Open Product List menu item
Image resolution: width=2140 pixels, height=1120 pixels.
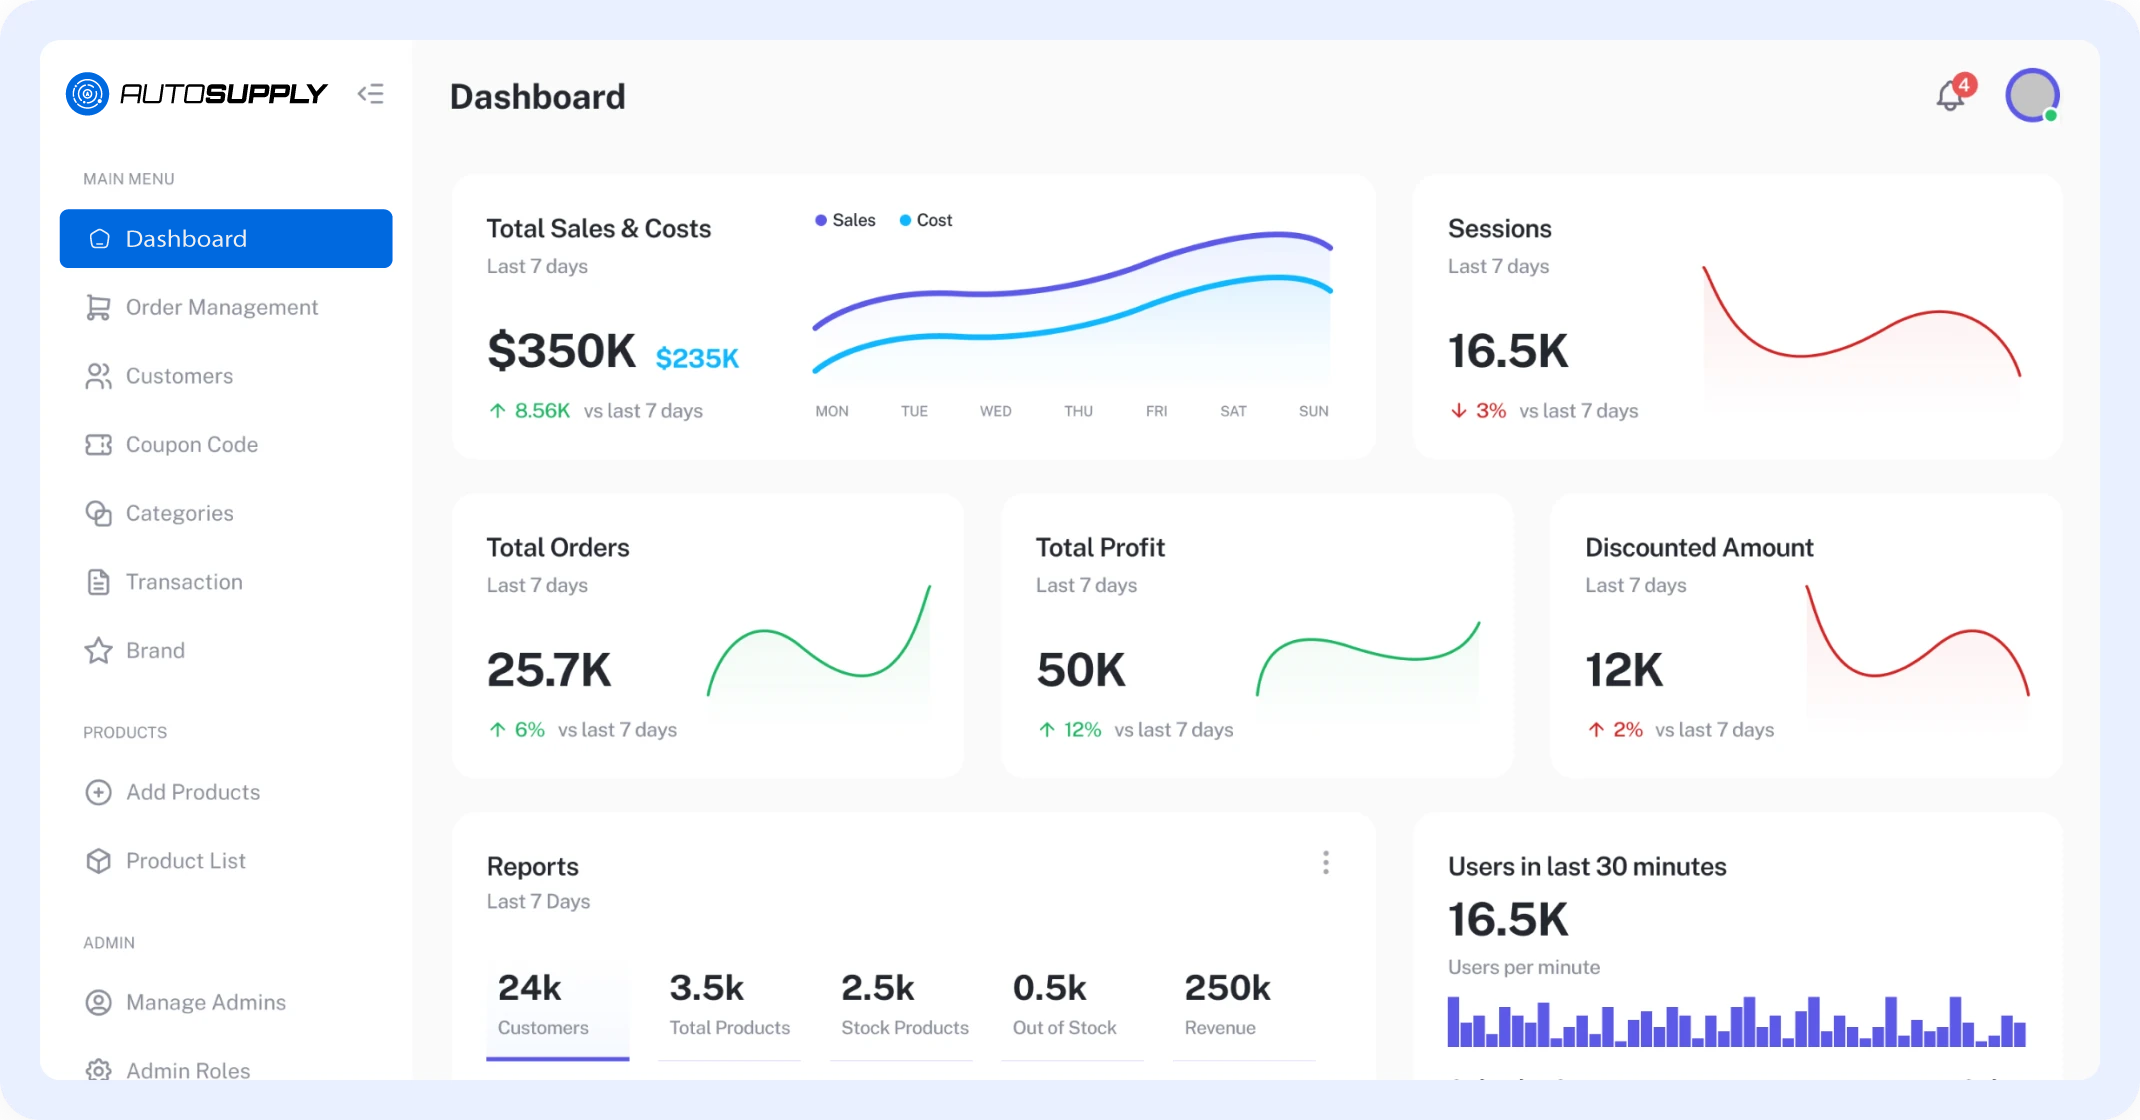[185, 861]
